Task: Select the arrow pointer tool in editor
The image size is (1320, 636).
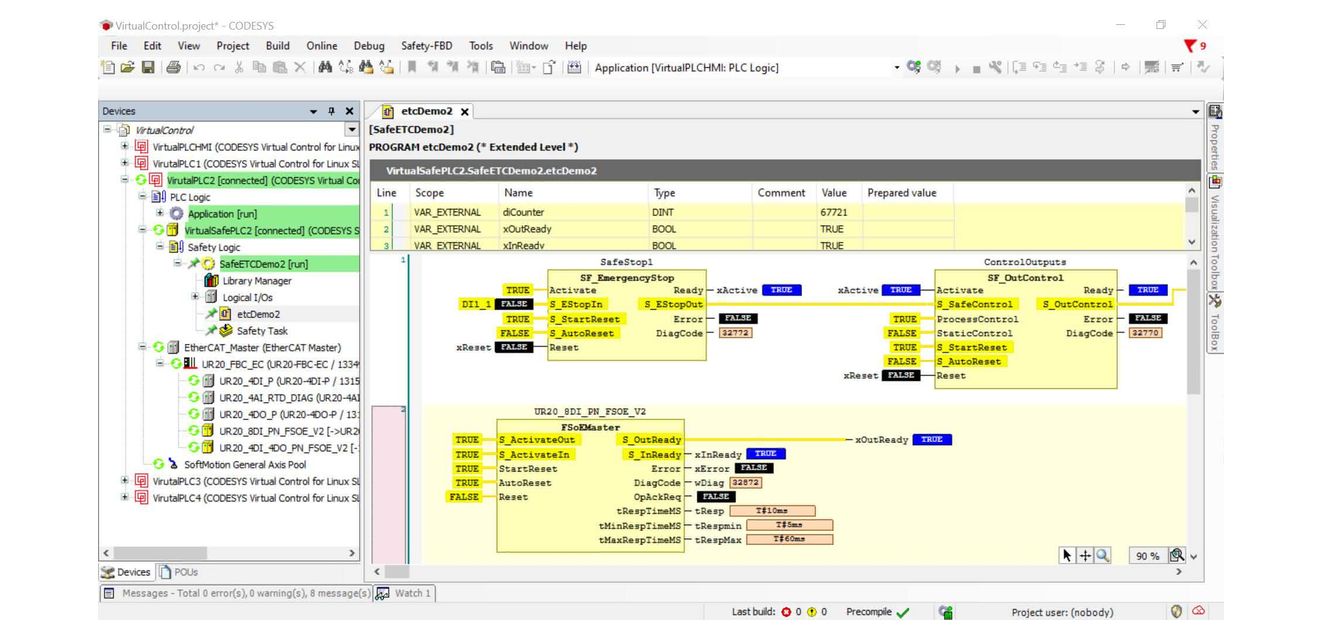Action: click(x=1067, y=555)
